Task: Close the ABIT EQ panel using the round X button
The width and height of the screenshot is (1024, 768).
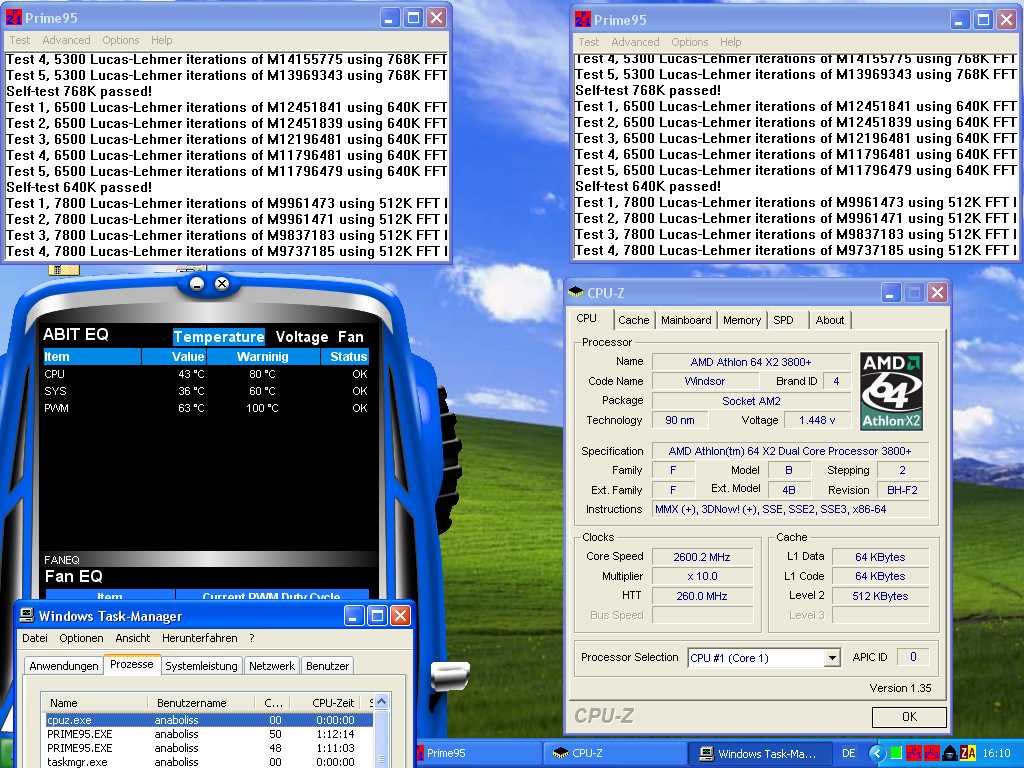Action: 222,283
